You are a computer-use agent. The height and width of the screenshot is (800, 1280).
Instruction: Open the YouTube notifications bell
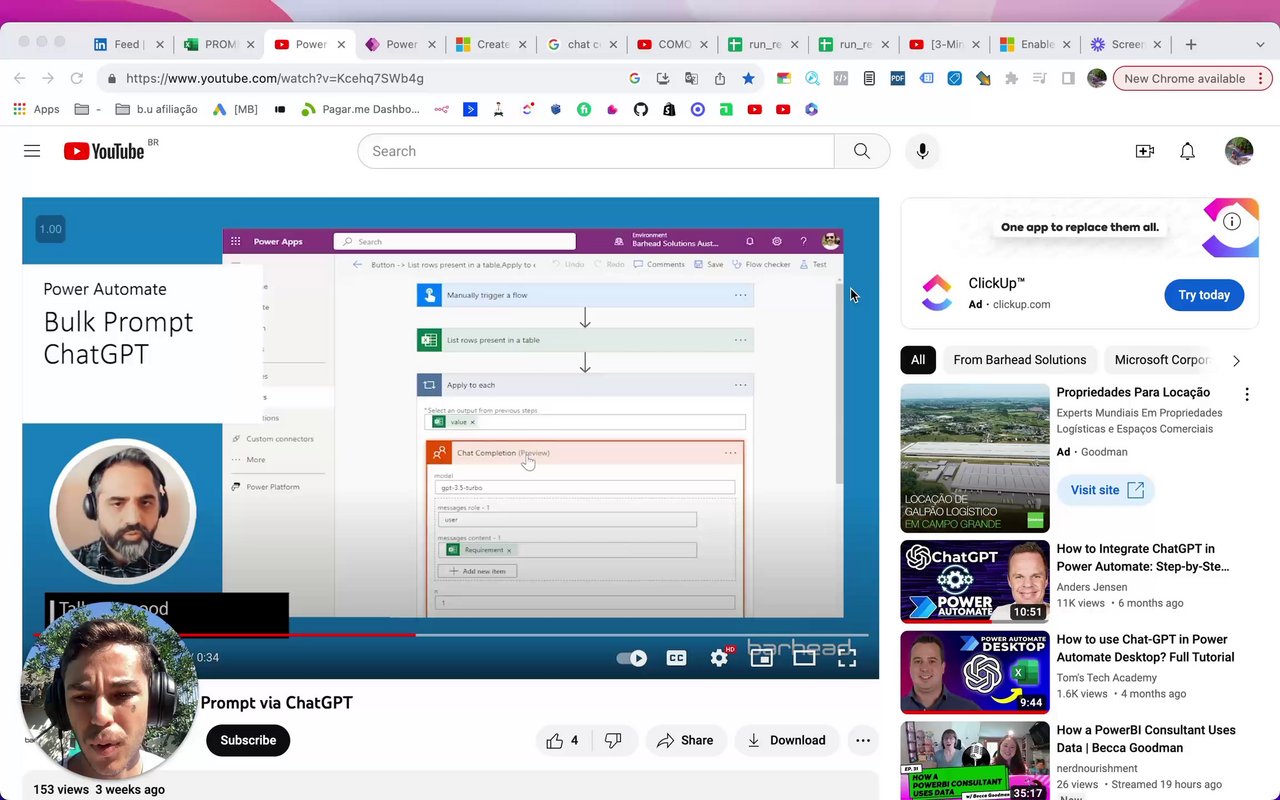(x=1187, y=151)
